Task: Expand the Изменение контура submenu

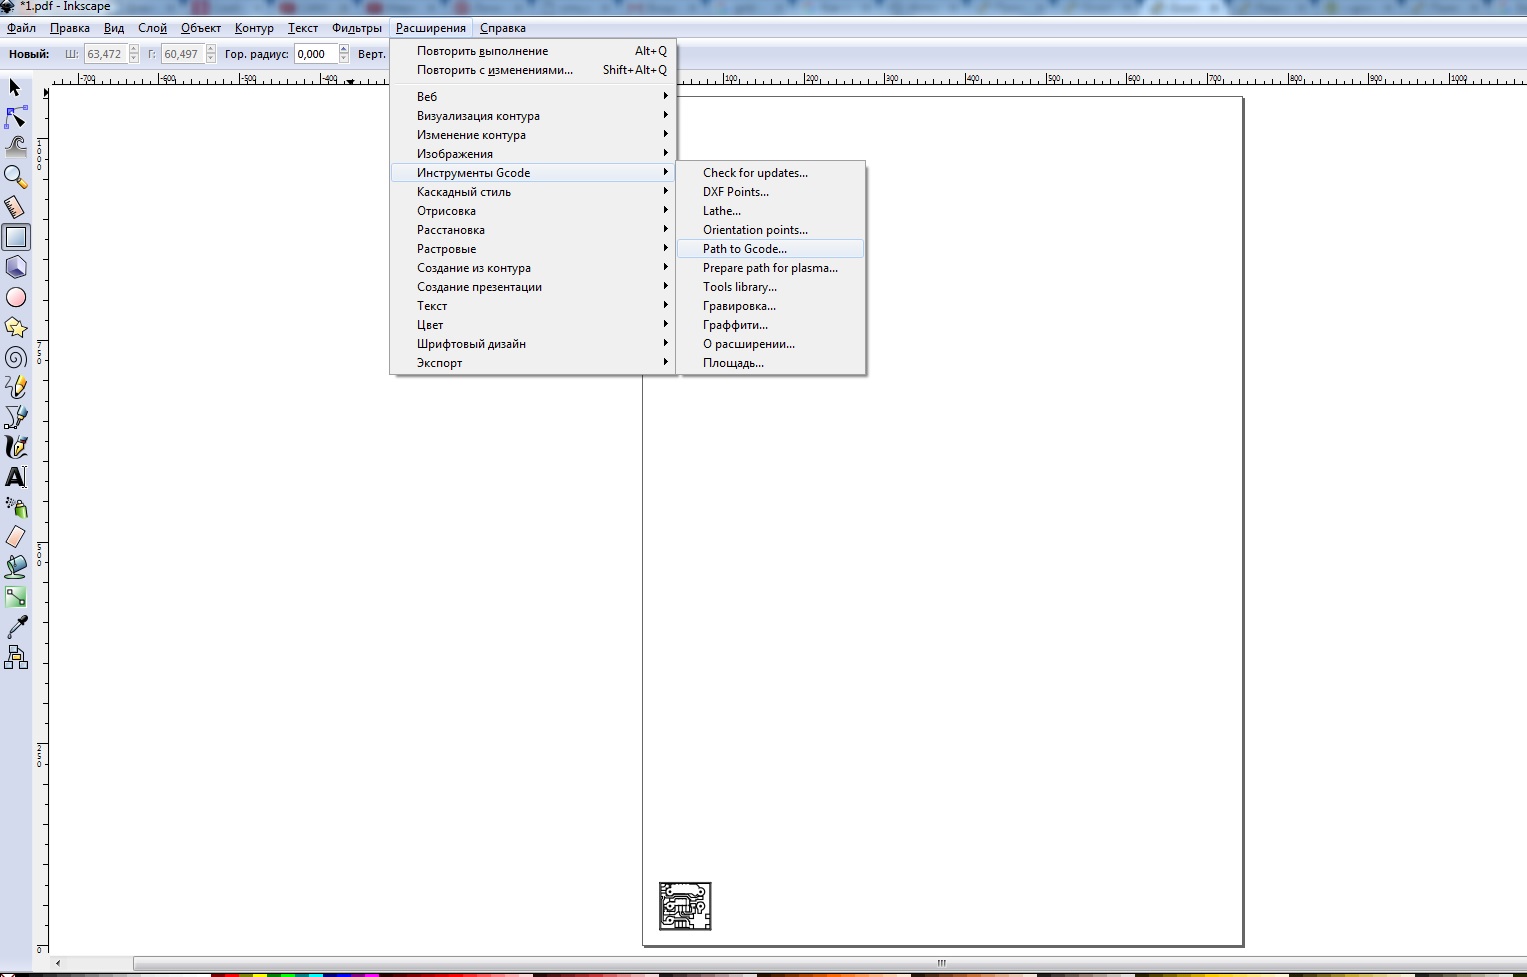Action: coord(533,135)
